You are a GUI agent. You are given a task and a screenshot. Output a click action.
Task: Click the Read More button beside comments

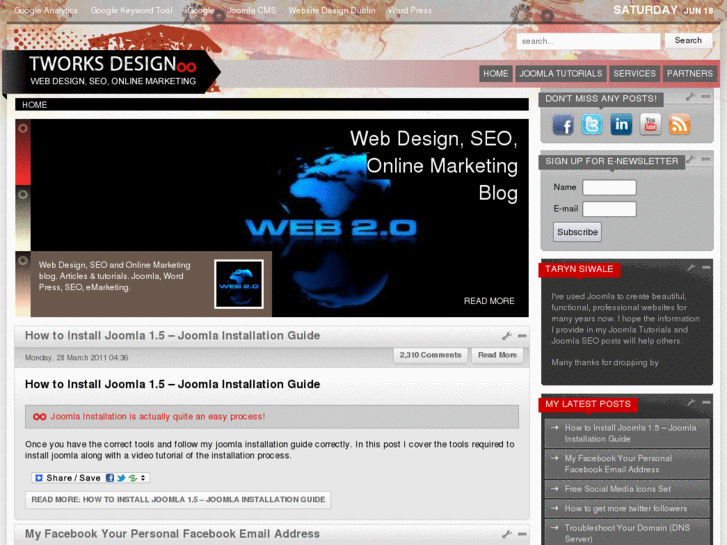point(497,355)
